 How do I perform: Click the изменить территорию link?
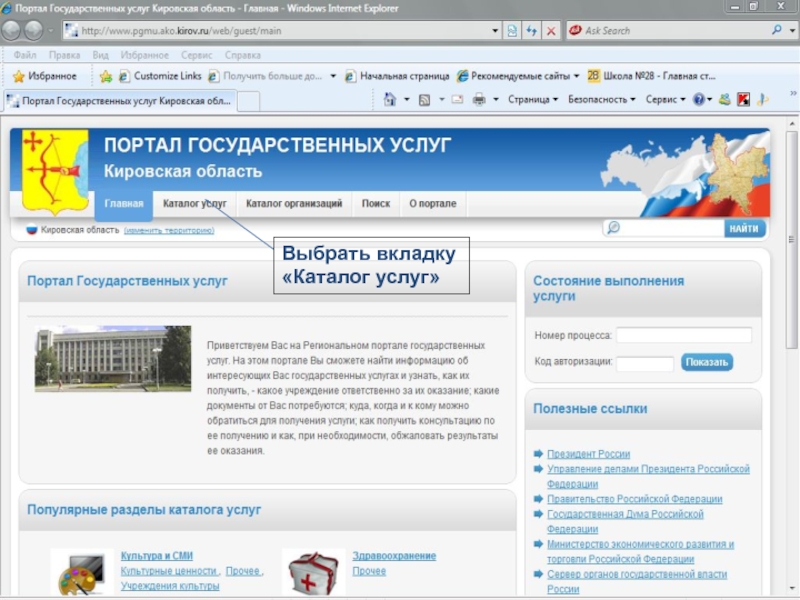click(x=169, y=231)
